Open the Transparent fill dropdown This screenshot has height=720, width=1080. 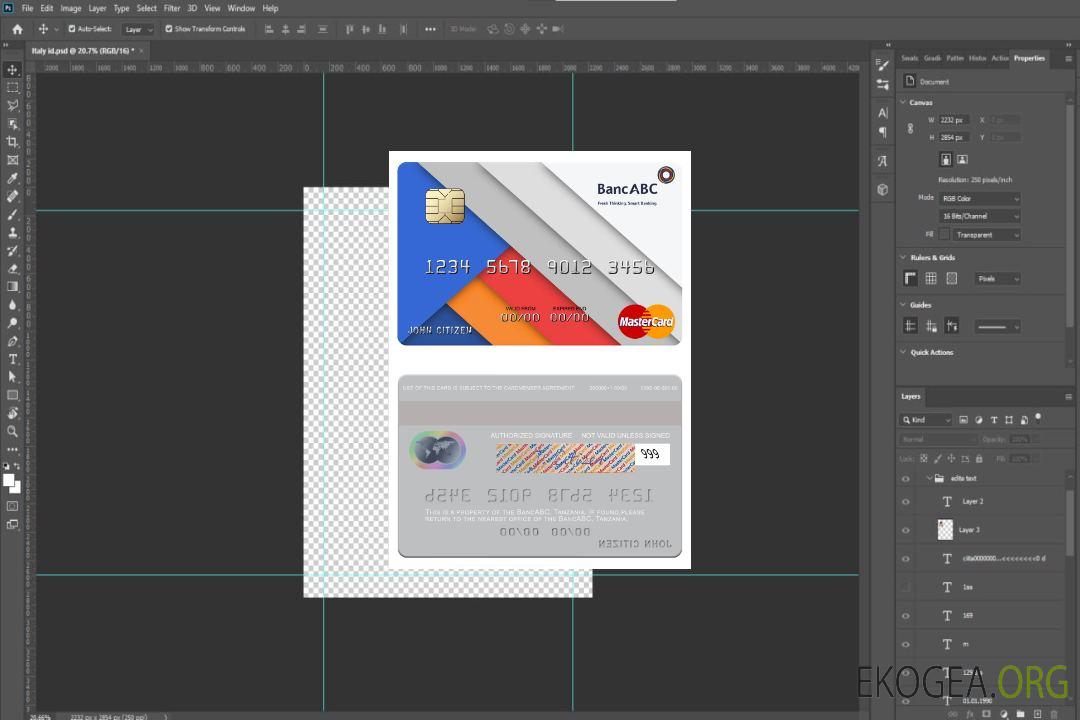986,235
